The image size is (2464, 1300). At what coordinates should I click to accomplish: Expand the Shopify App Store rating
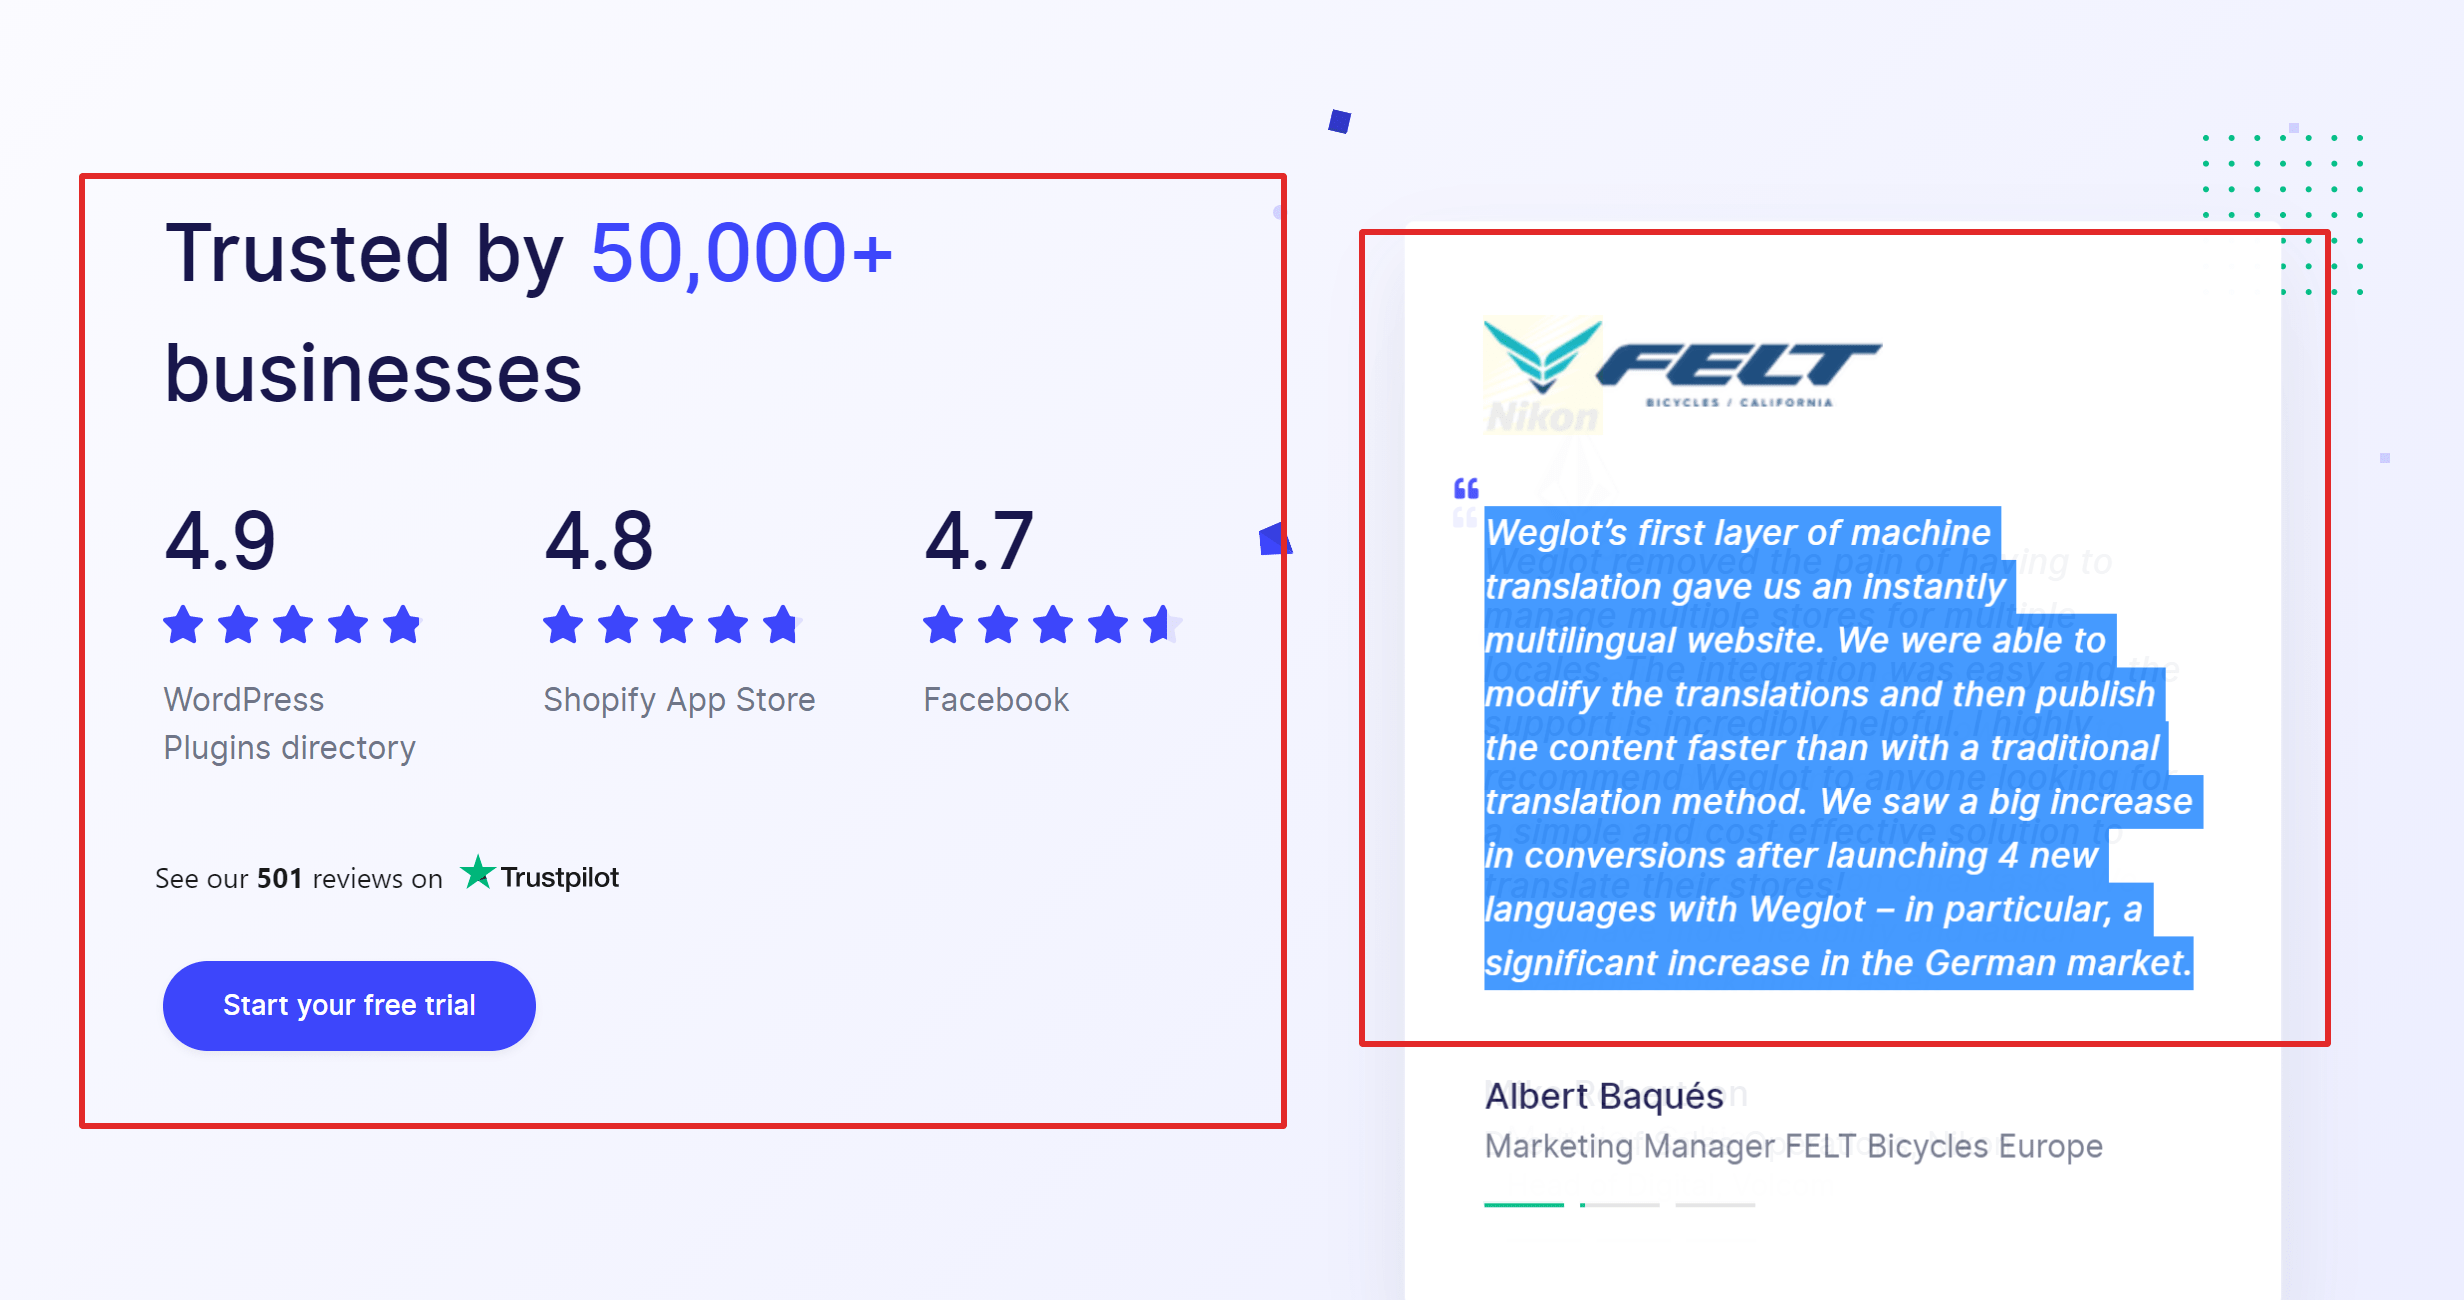(x=679, y=699)
